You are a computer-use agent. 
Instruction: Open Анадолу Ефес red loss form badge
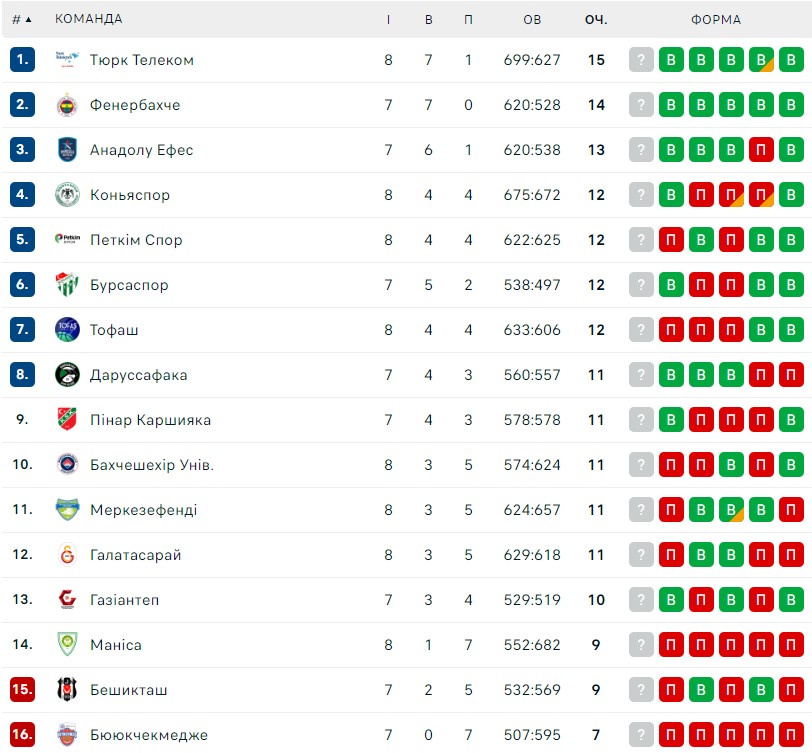pos(761,150)
